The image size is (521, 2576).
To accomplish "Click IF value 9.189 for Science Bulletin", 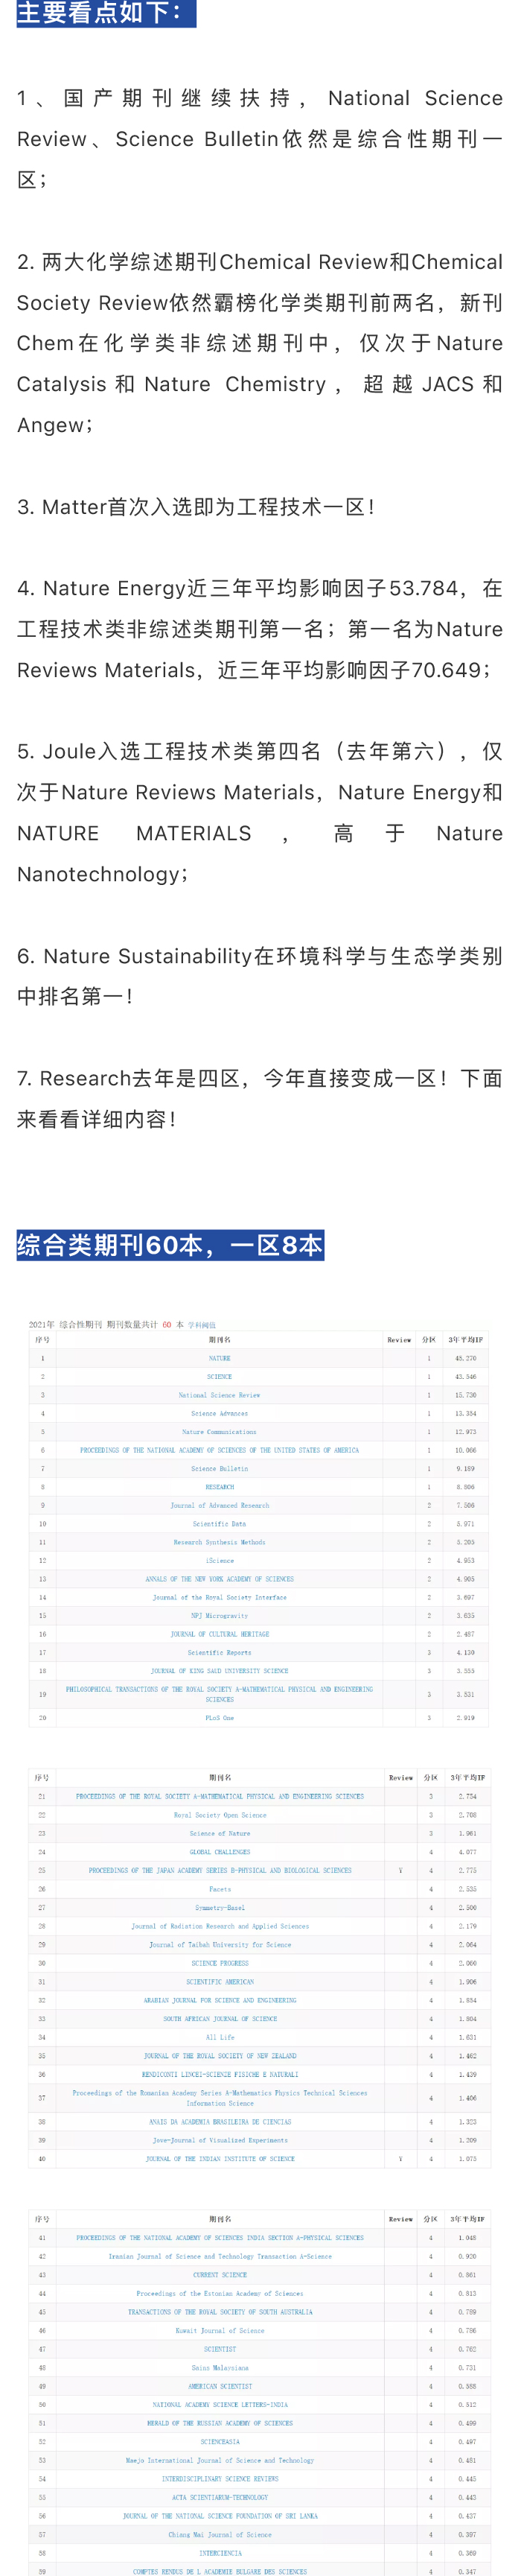I will 465,1469.
